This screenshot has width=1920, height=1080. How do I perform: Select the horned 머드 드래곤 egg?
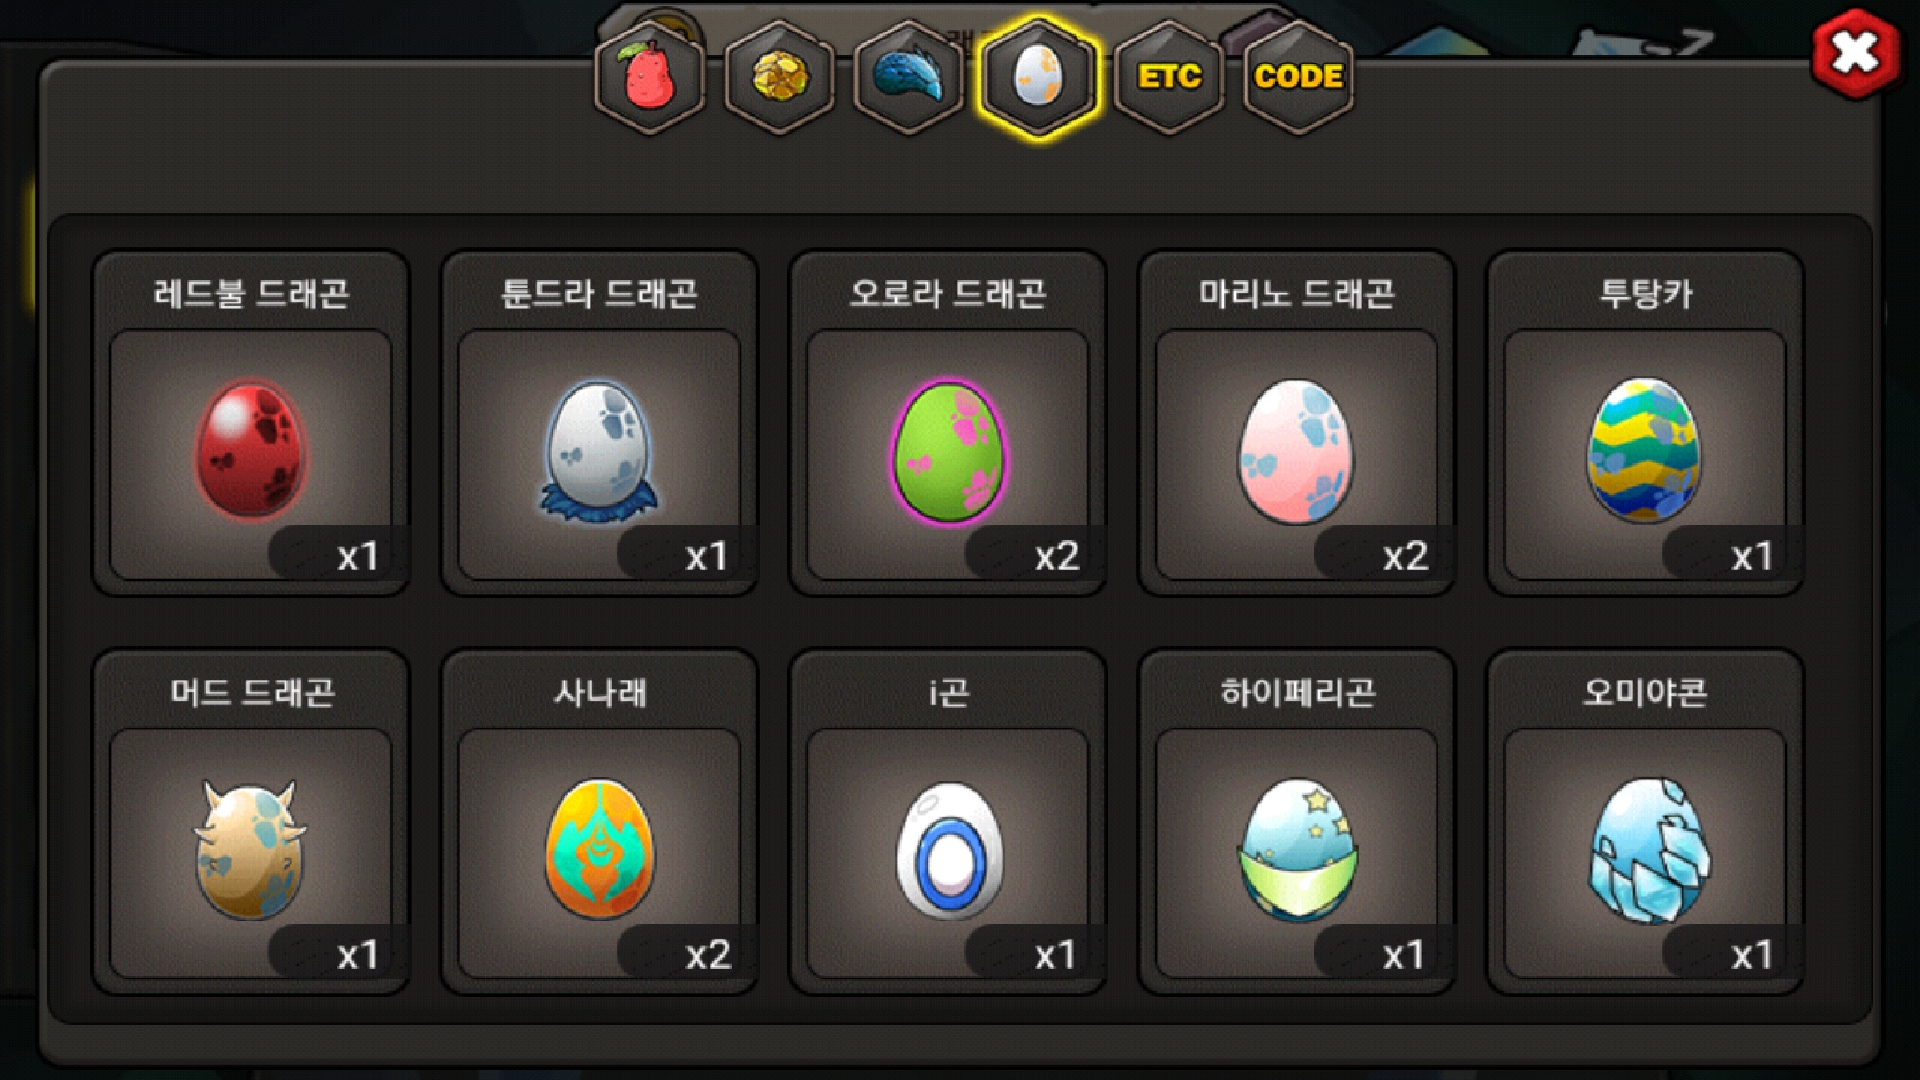click(x=250, y=850)
